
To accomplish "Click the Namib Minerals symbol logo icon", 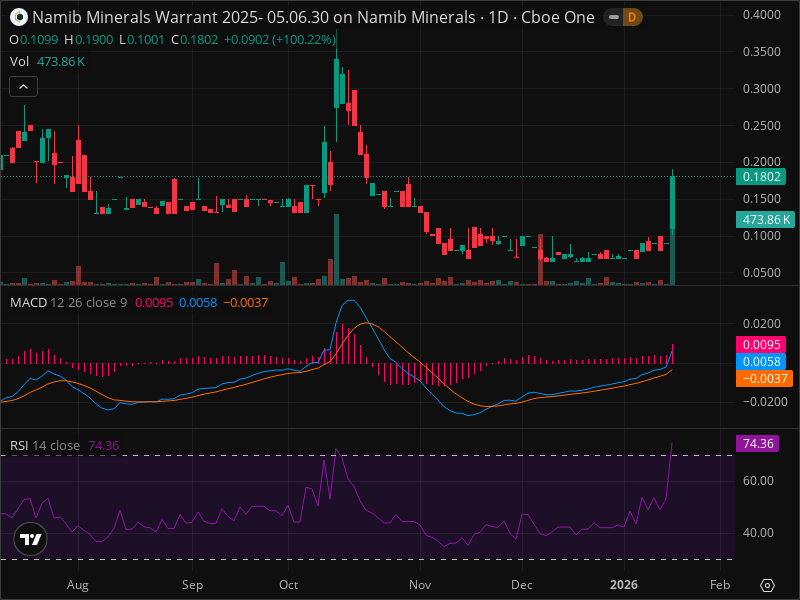I will pos(19,17).
